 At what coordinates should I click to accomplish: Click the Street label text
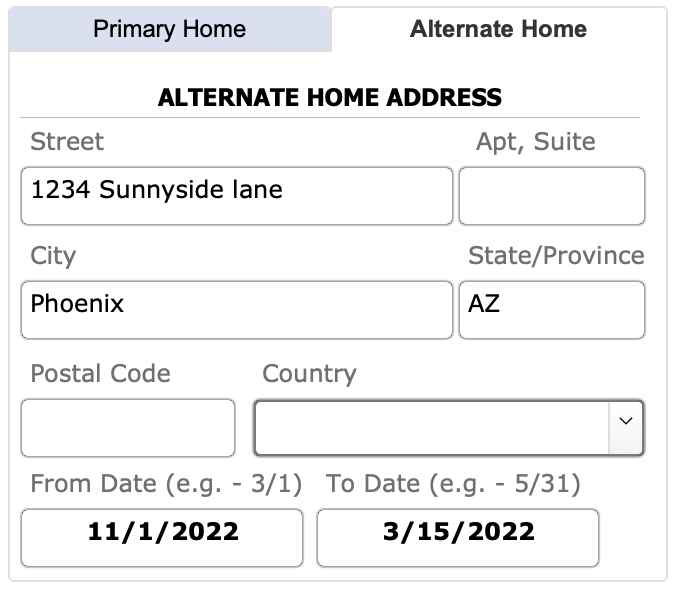coord(67,142)
